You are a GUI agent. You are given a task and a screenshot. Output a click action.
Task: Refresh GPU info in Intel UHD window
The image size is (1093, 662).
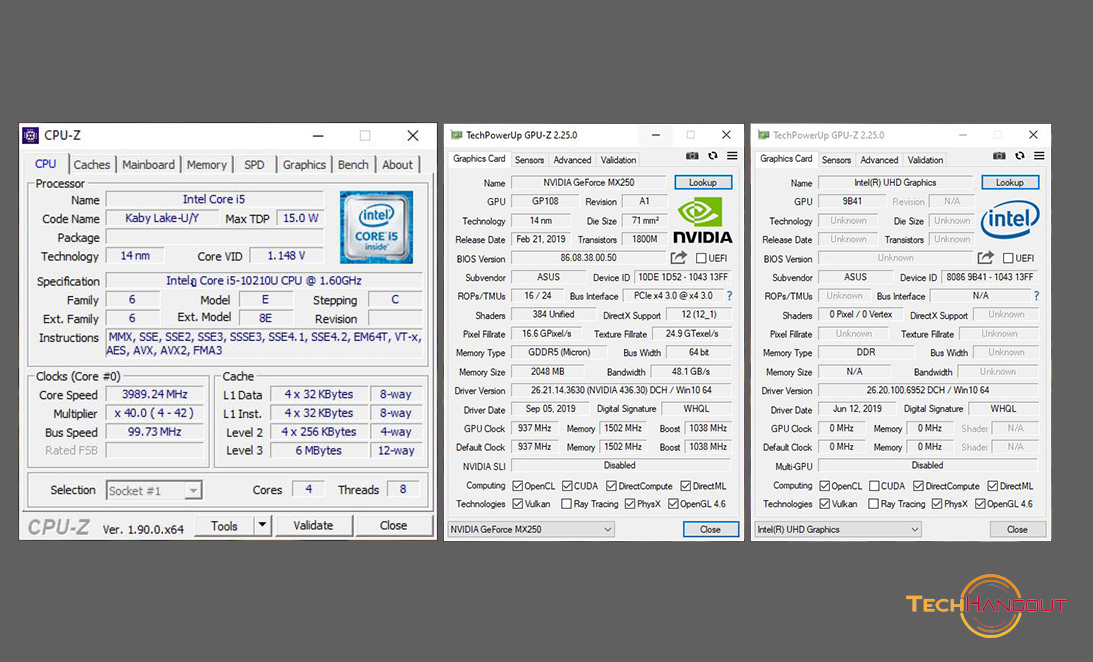(1020, 156)
